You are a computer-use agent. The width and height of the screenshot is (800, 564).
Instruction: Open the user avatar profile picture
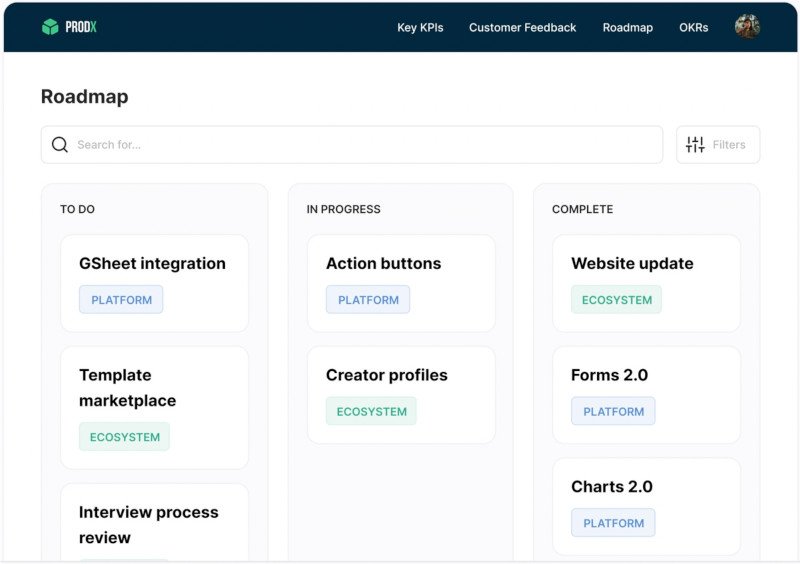coord(747,27)
